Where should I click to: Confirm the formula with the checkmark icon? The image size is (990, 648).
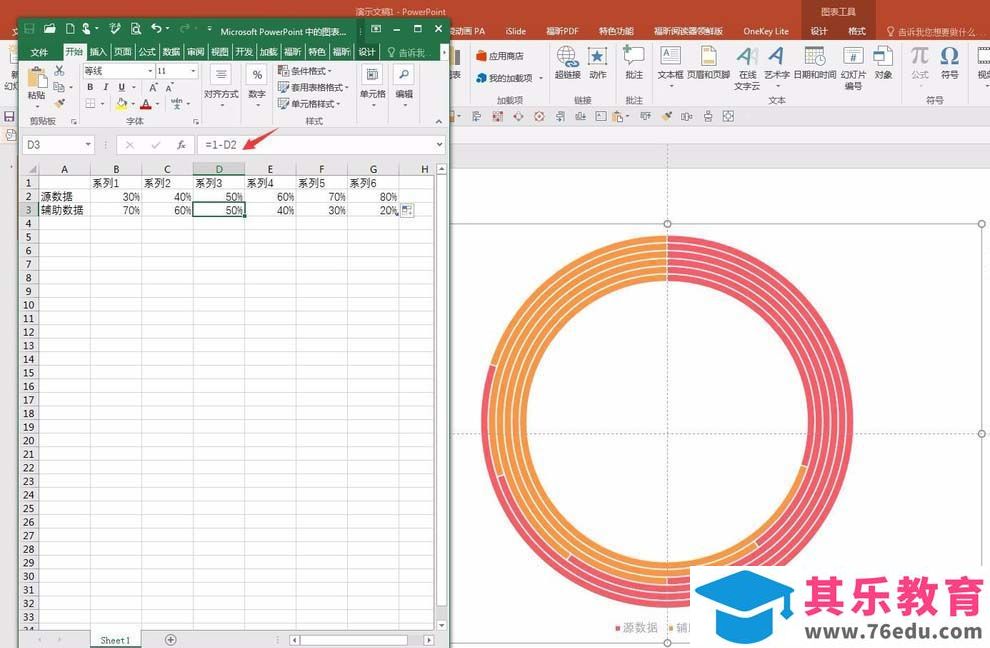(155, 145)
